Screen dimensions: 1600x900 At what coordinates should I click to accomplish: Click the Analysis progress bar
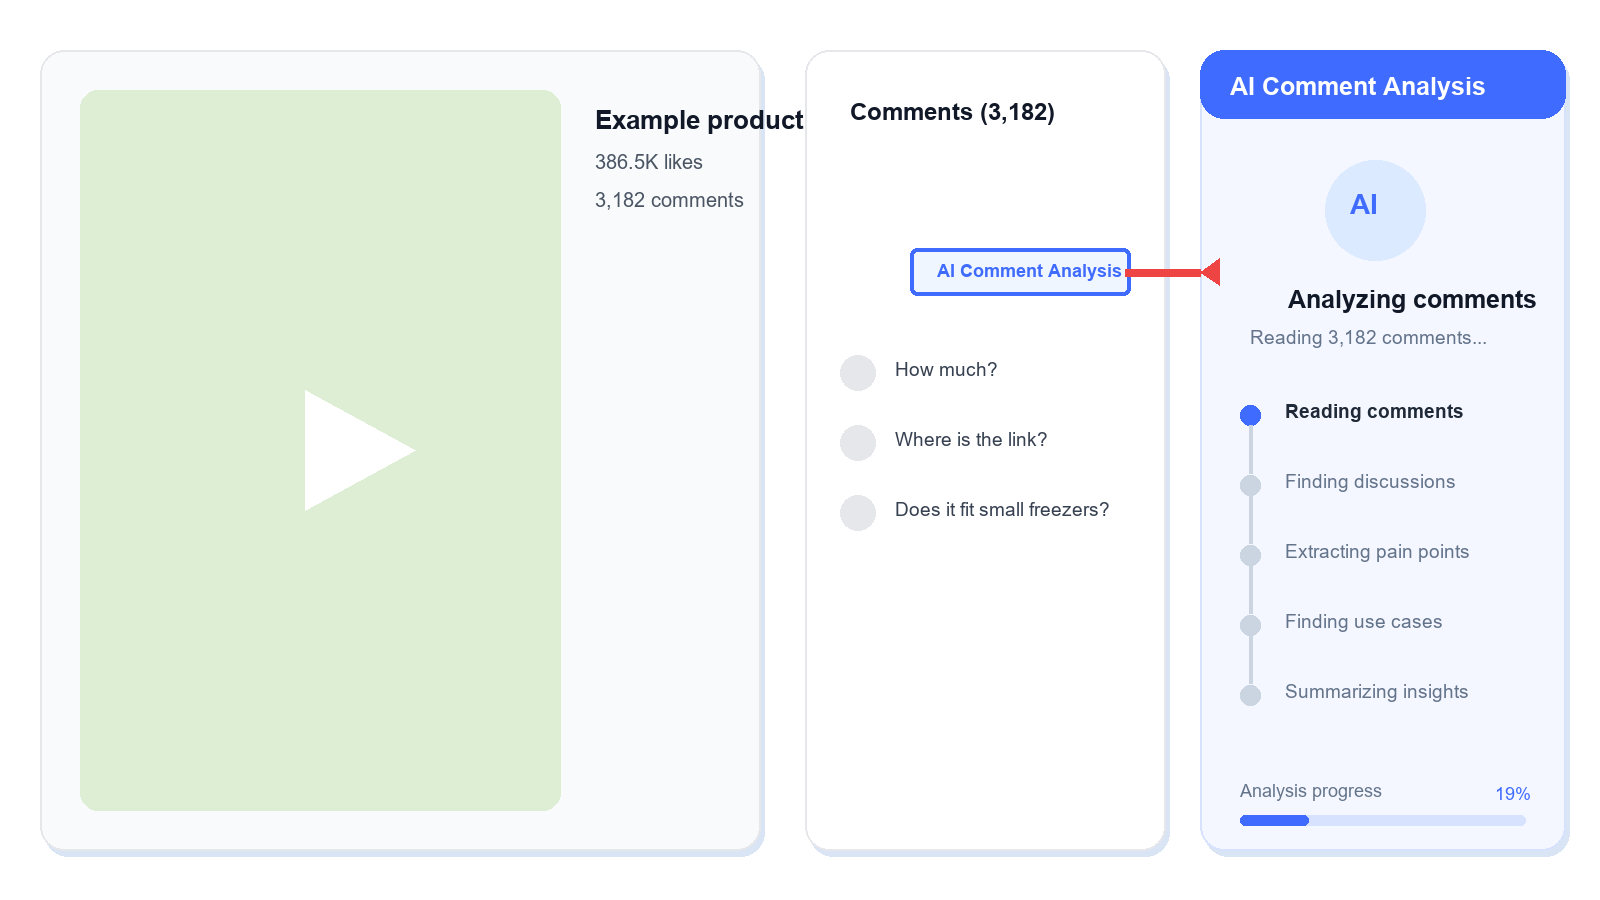[x=1383, y=820]
